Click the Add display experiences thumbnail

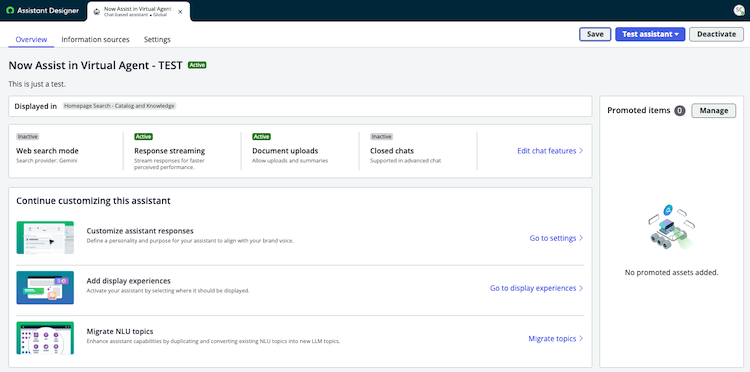coord(45,287)
